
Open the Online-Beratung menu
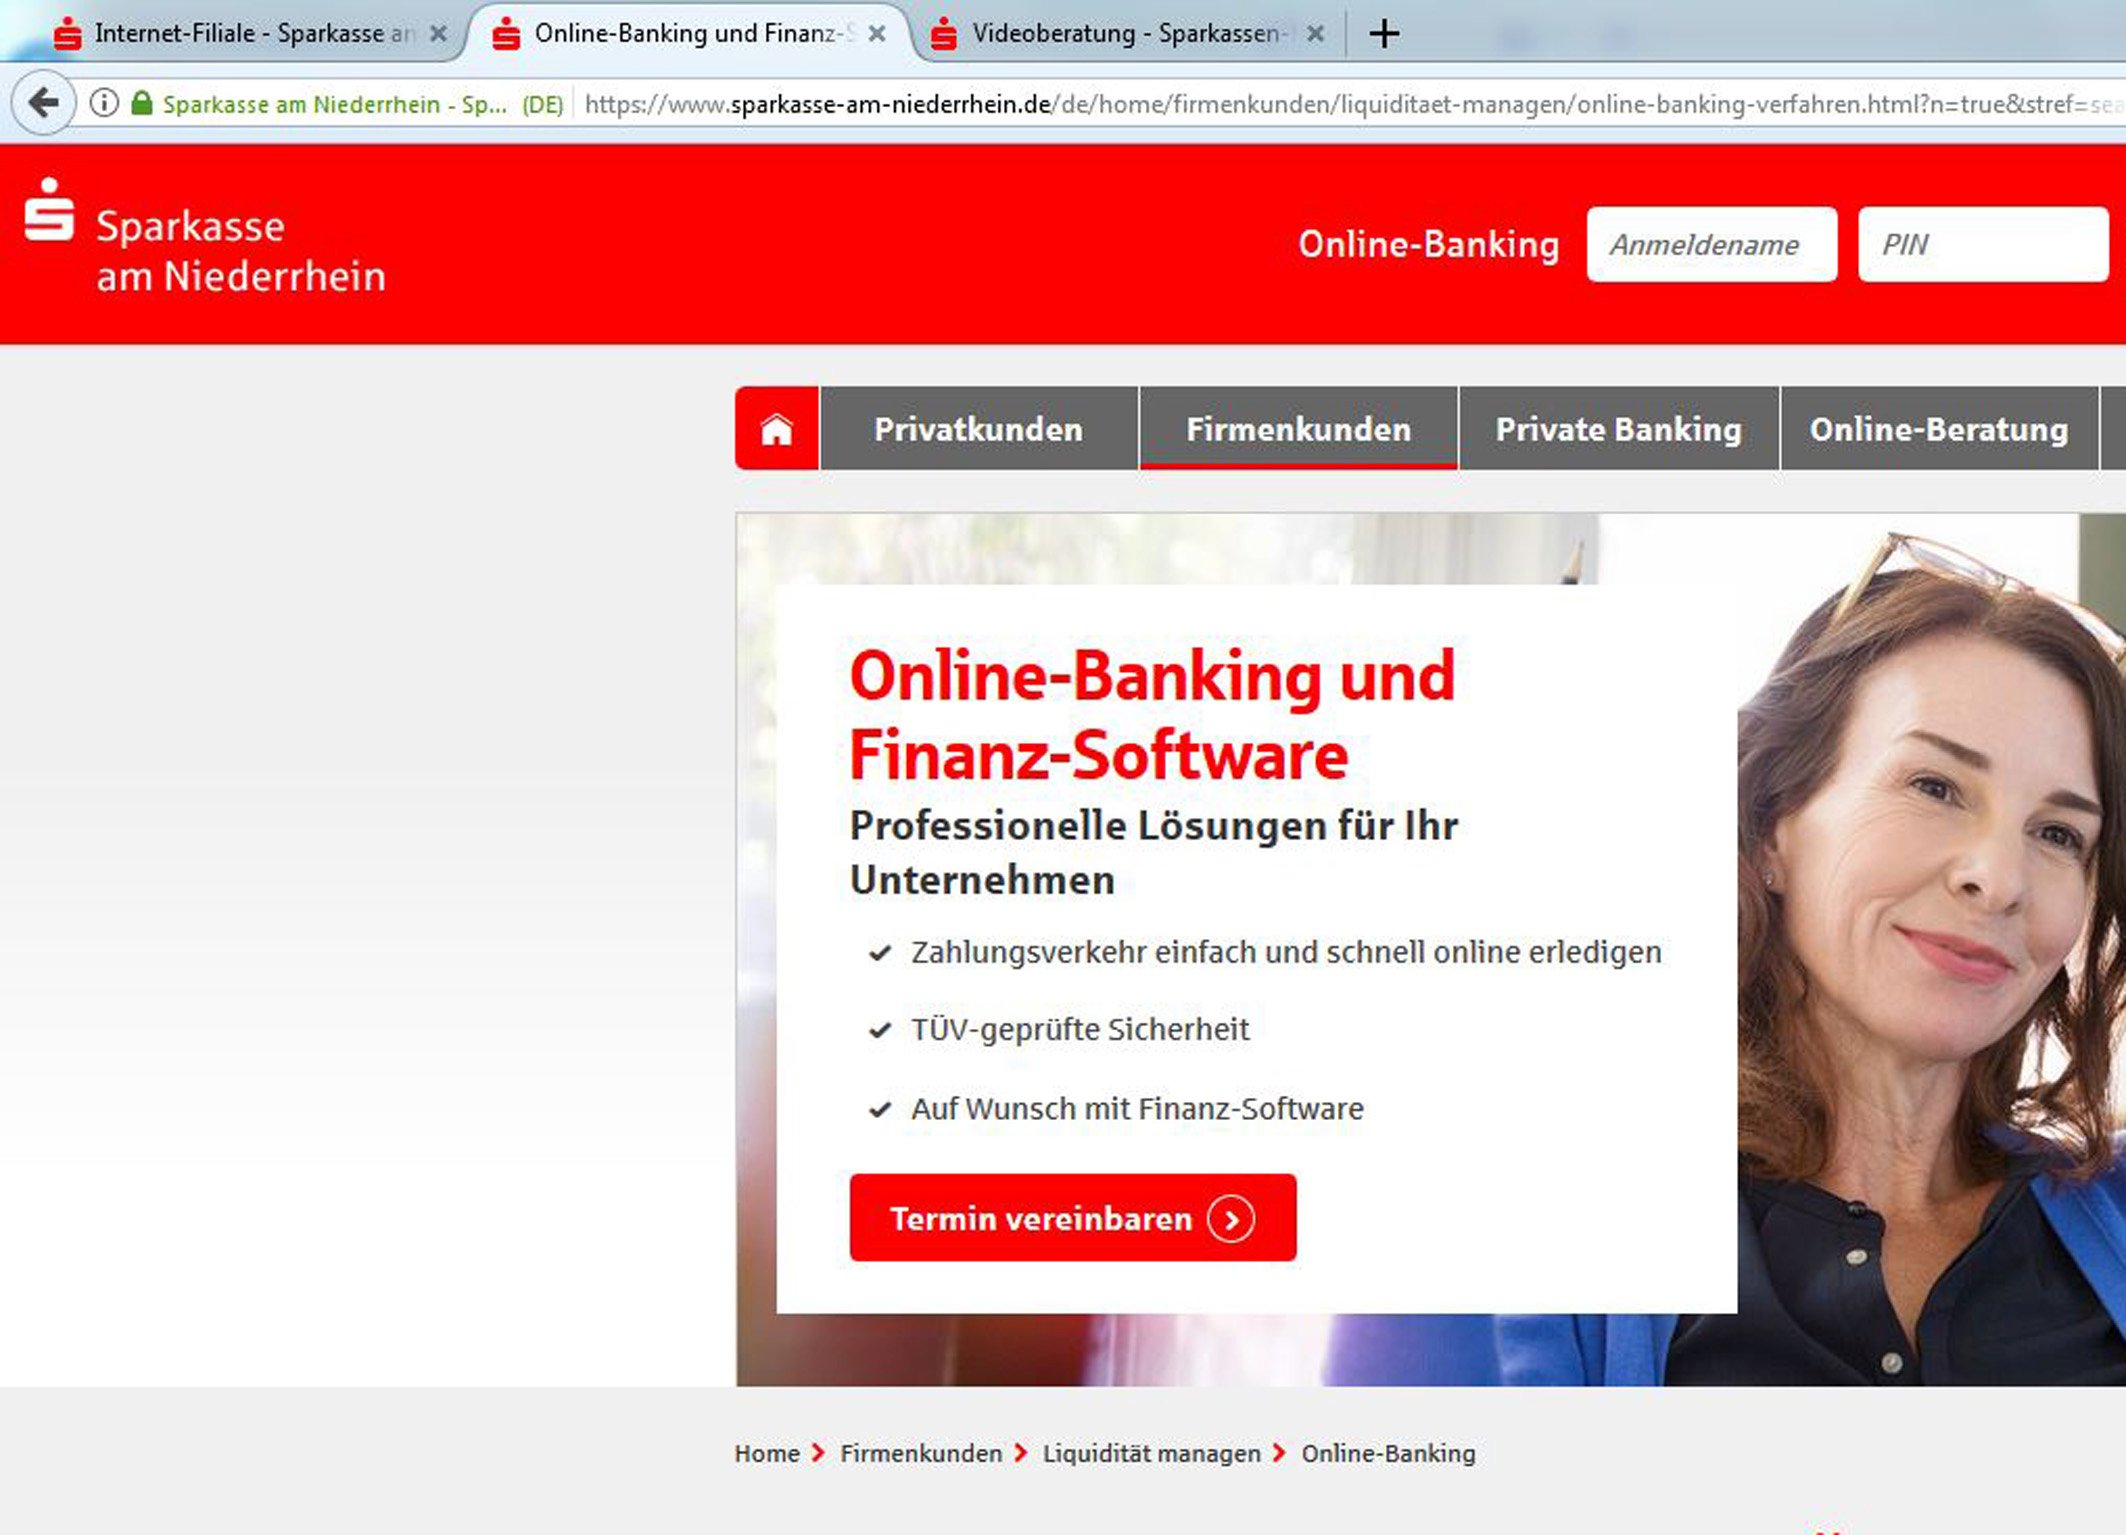(x=1938, y=429)
